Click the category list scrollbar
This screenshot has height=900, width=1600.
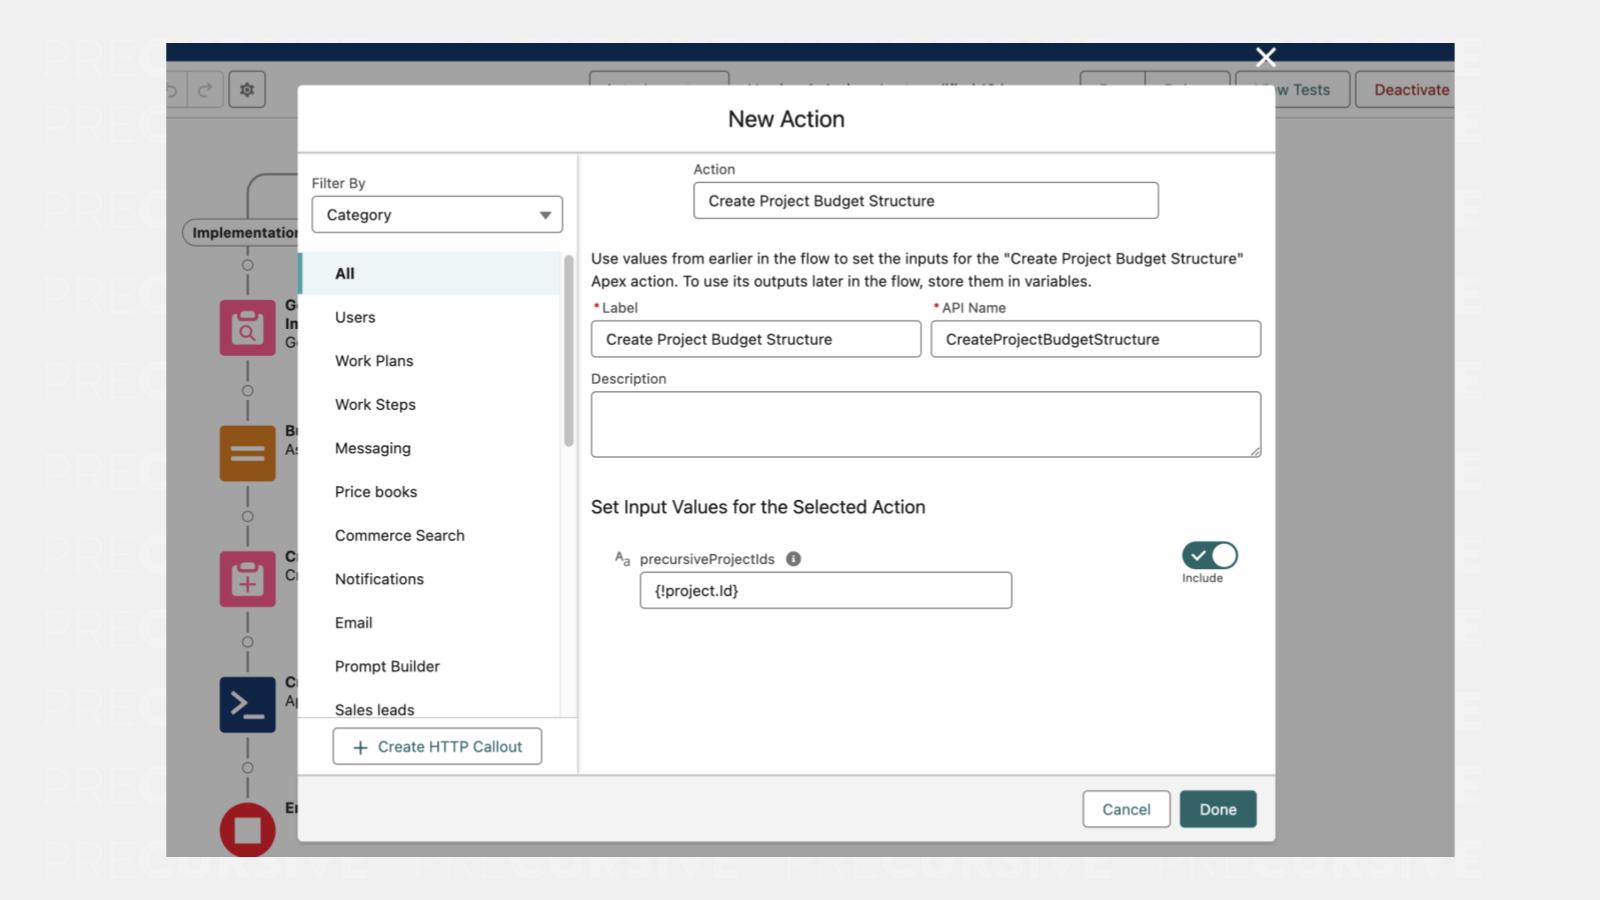[569, 350]
